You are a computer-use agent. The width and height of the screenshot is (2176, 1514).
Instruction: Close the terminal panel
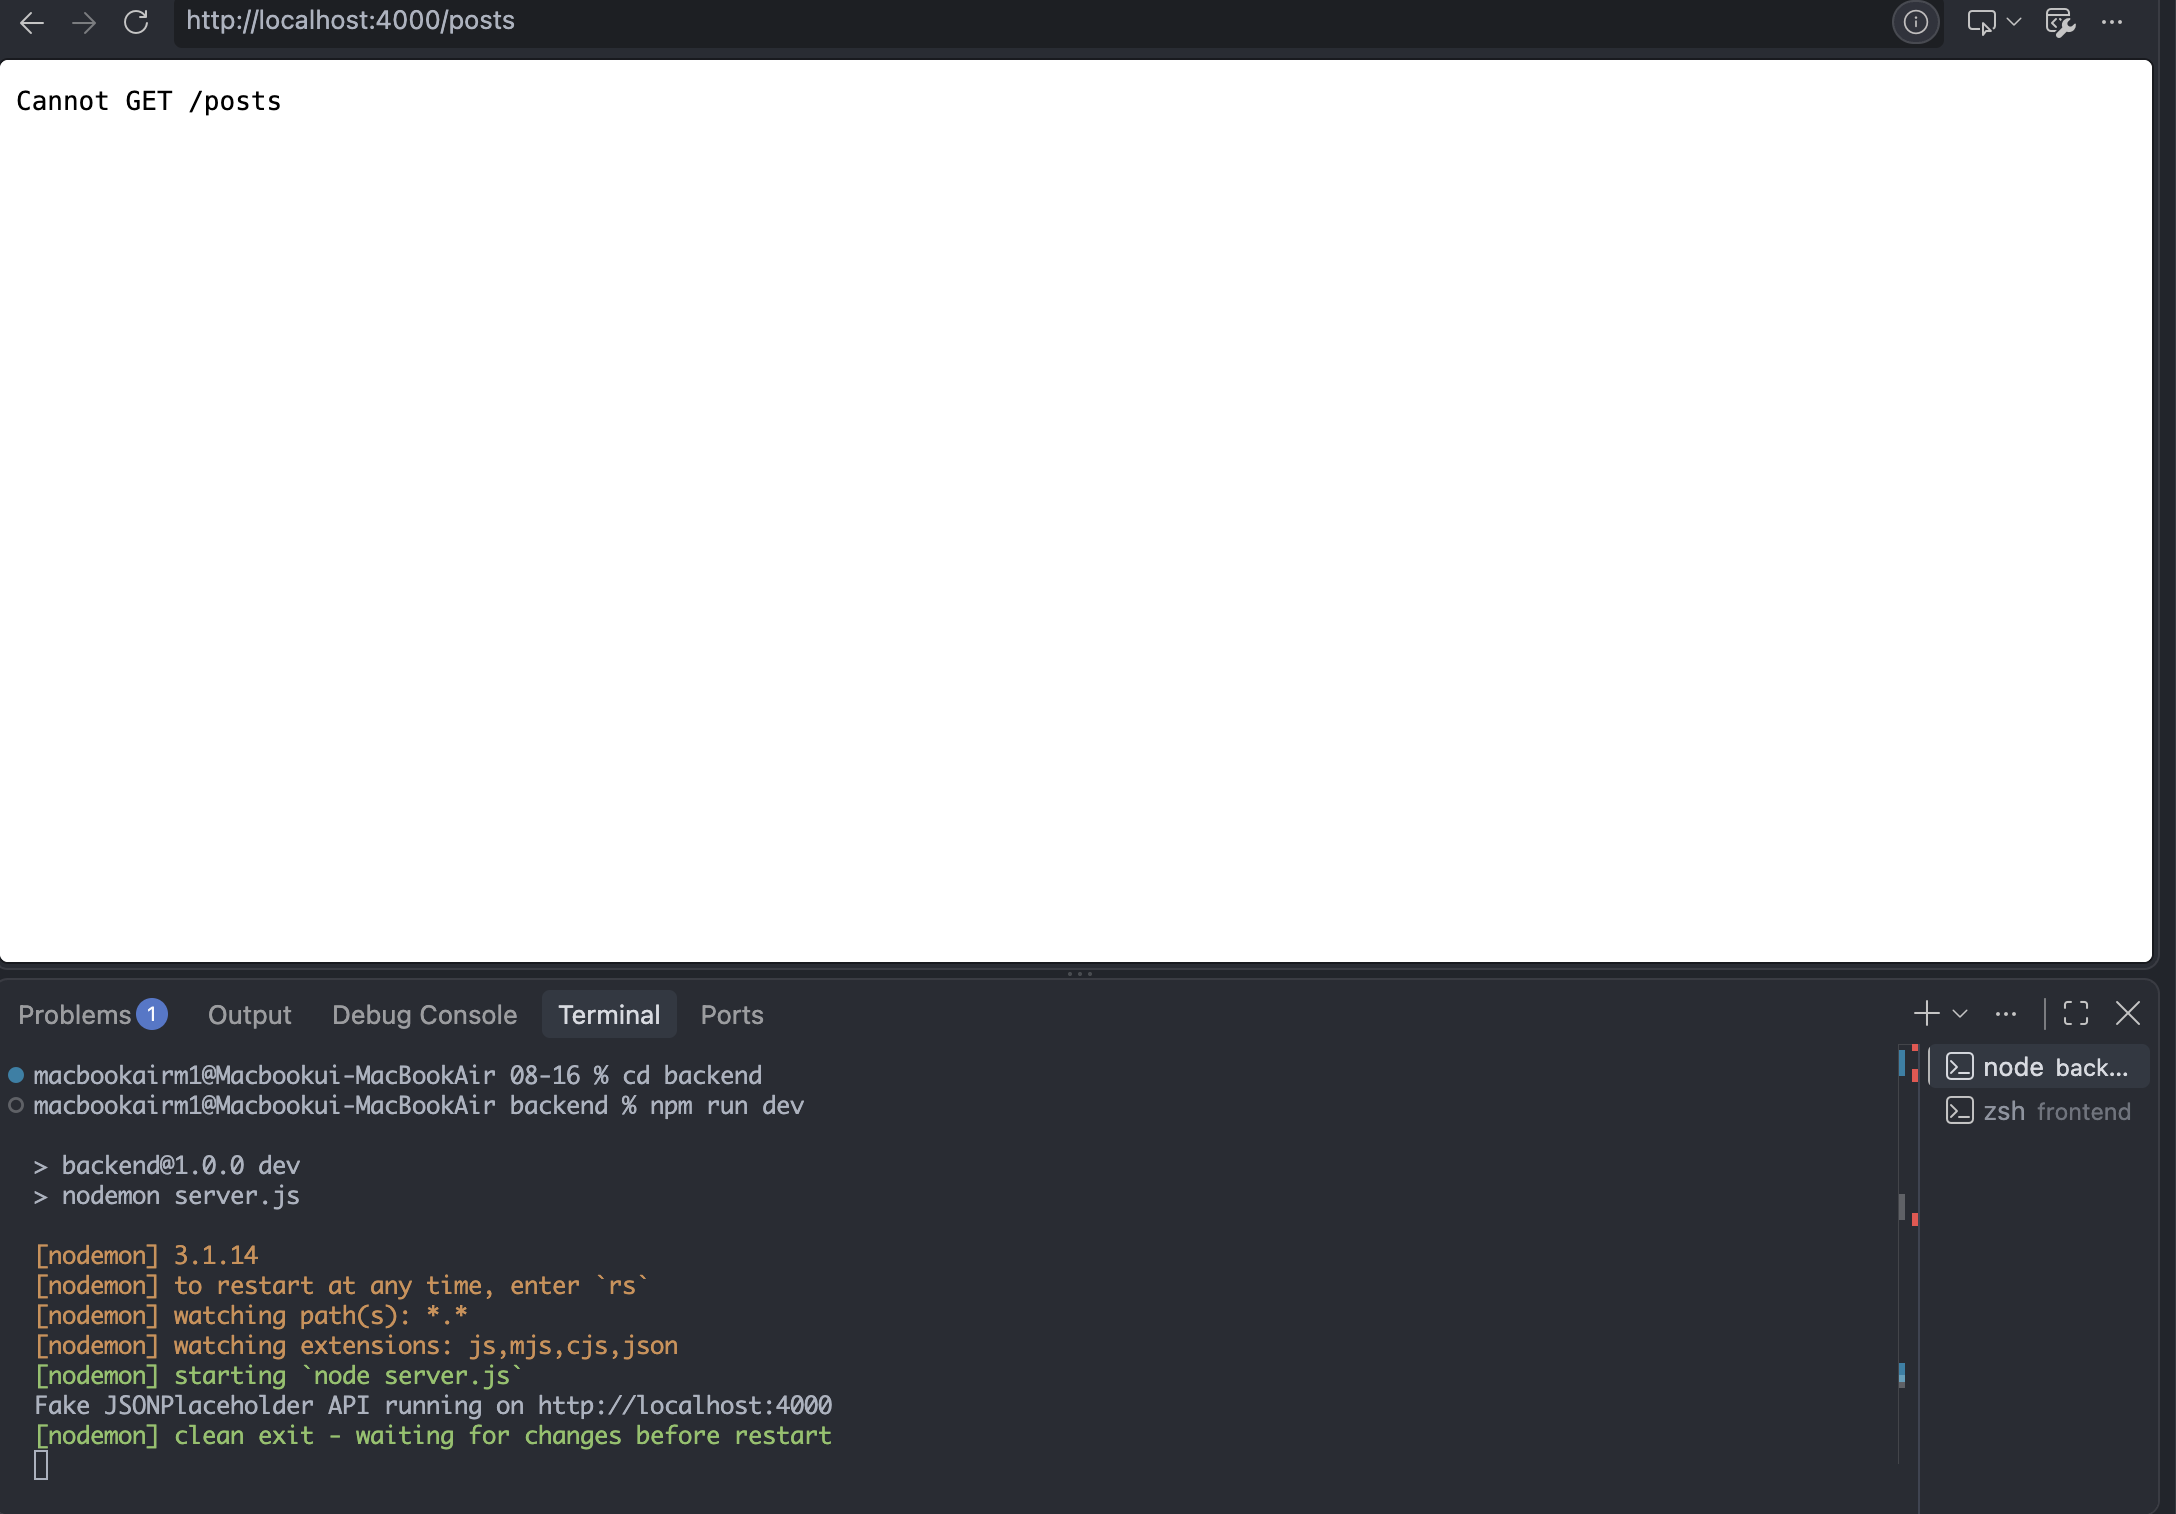[x=2128, y=1014]
